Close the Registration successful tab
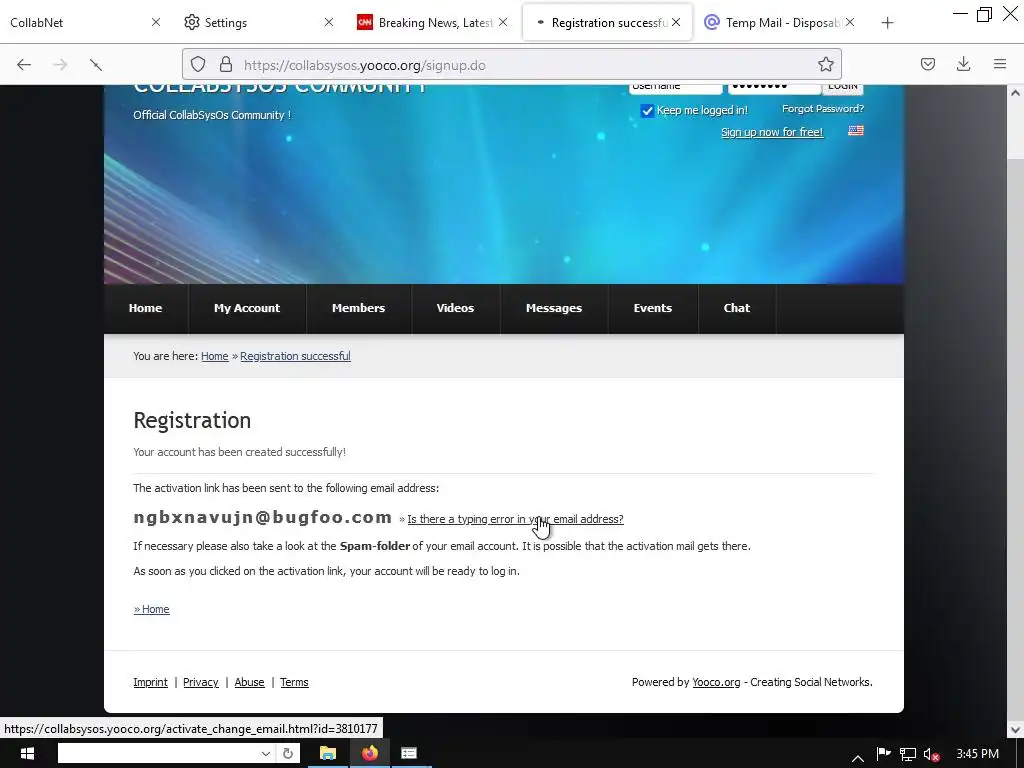Screen dimensions: 1024x768 coord(676,22)
